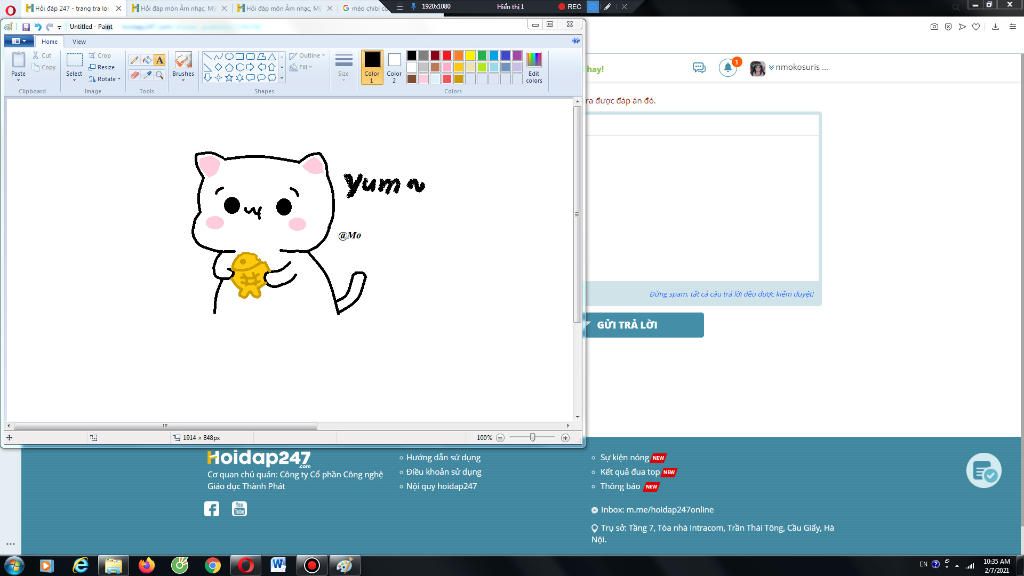Expand the shapes gallery more arrow
The image size is (1024, 576).
(281, 78)
